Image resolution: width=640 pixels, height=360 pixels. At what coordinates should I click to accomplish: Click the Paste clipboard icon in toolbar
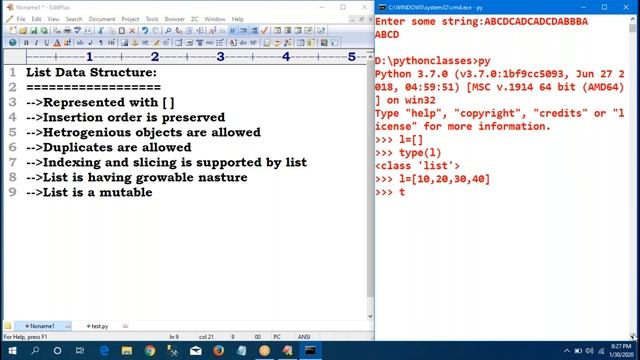coord(122,31)
